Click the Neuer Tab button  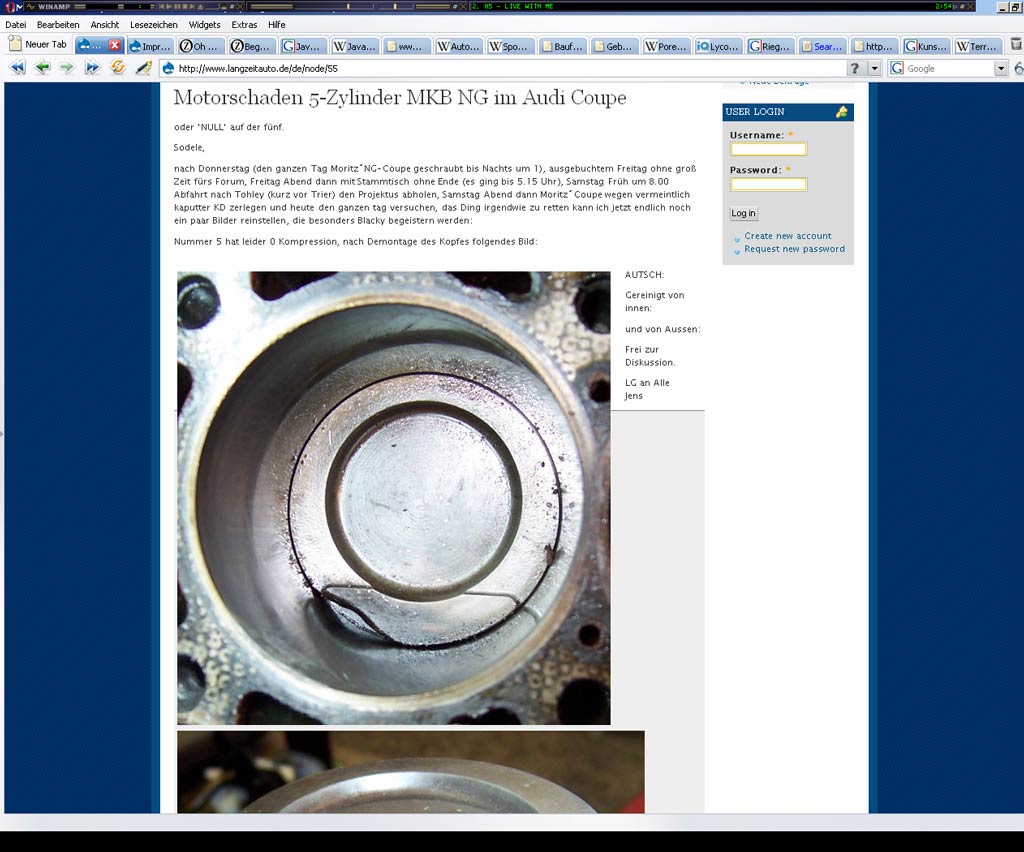(38, 45)
